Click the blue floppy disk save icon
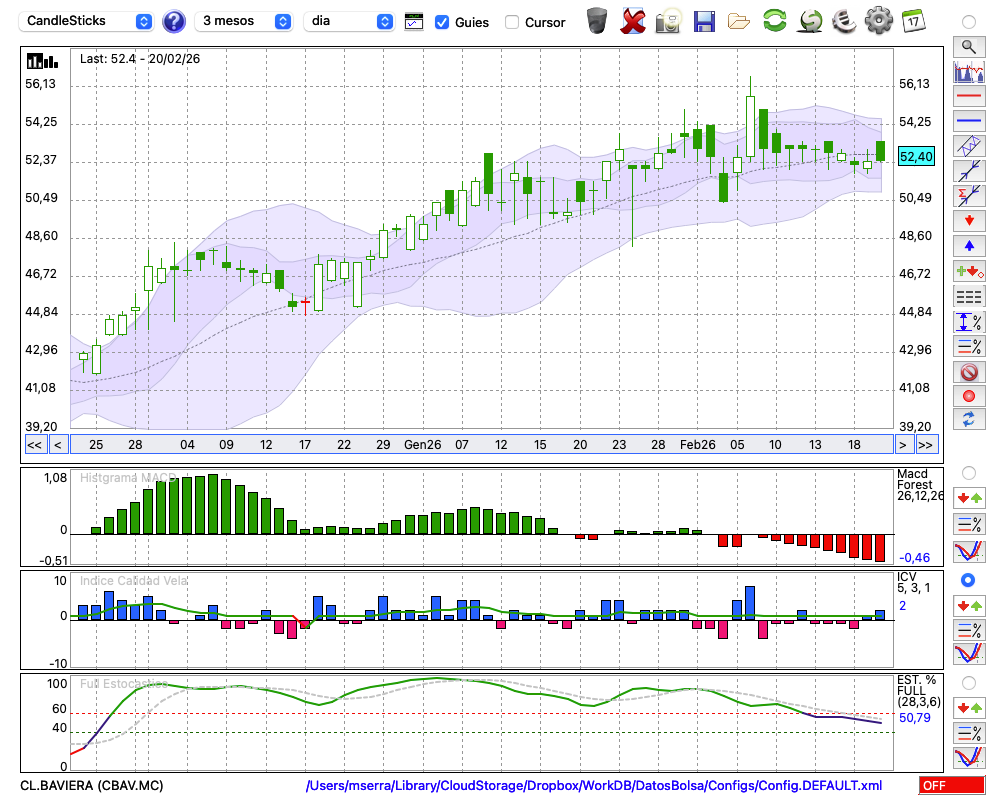Screen dimensions: 1000x800 pos(704,20)
